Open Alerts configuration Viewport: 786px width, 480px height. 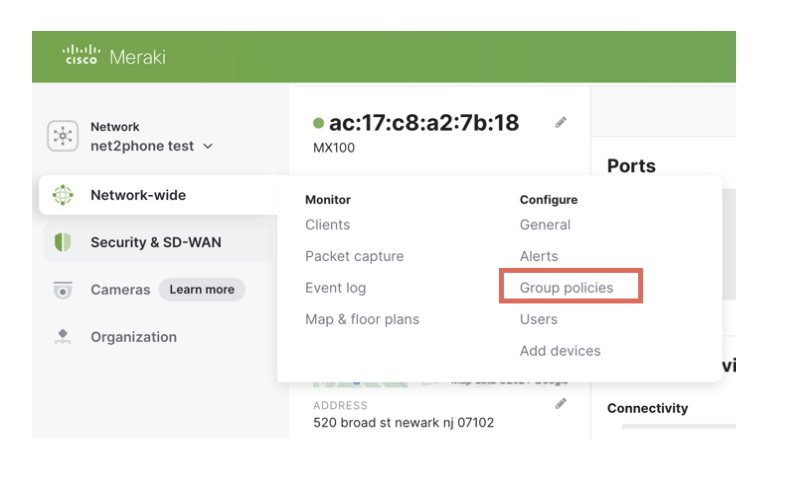click(538, 256)
